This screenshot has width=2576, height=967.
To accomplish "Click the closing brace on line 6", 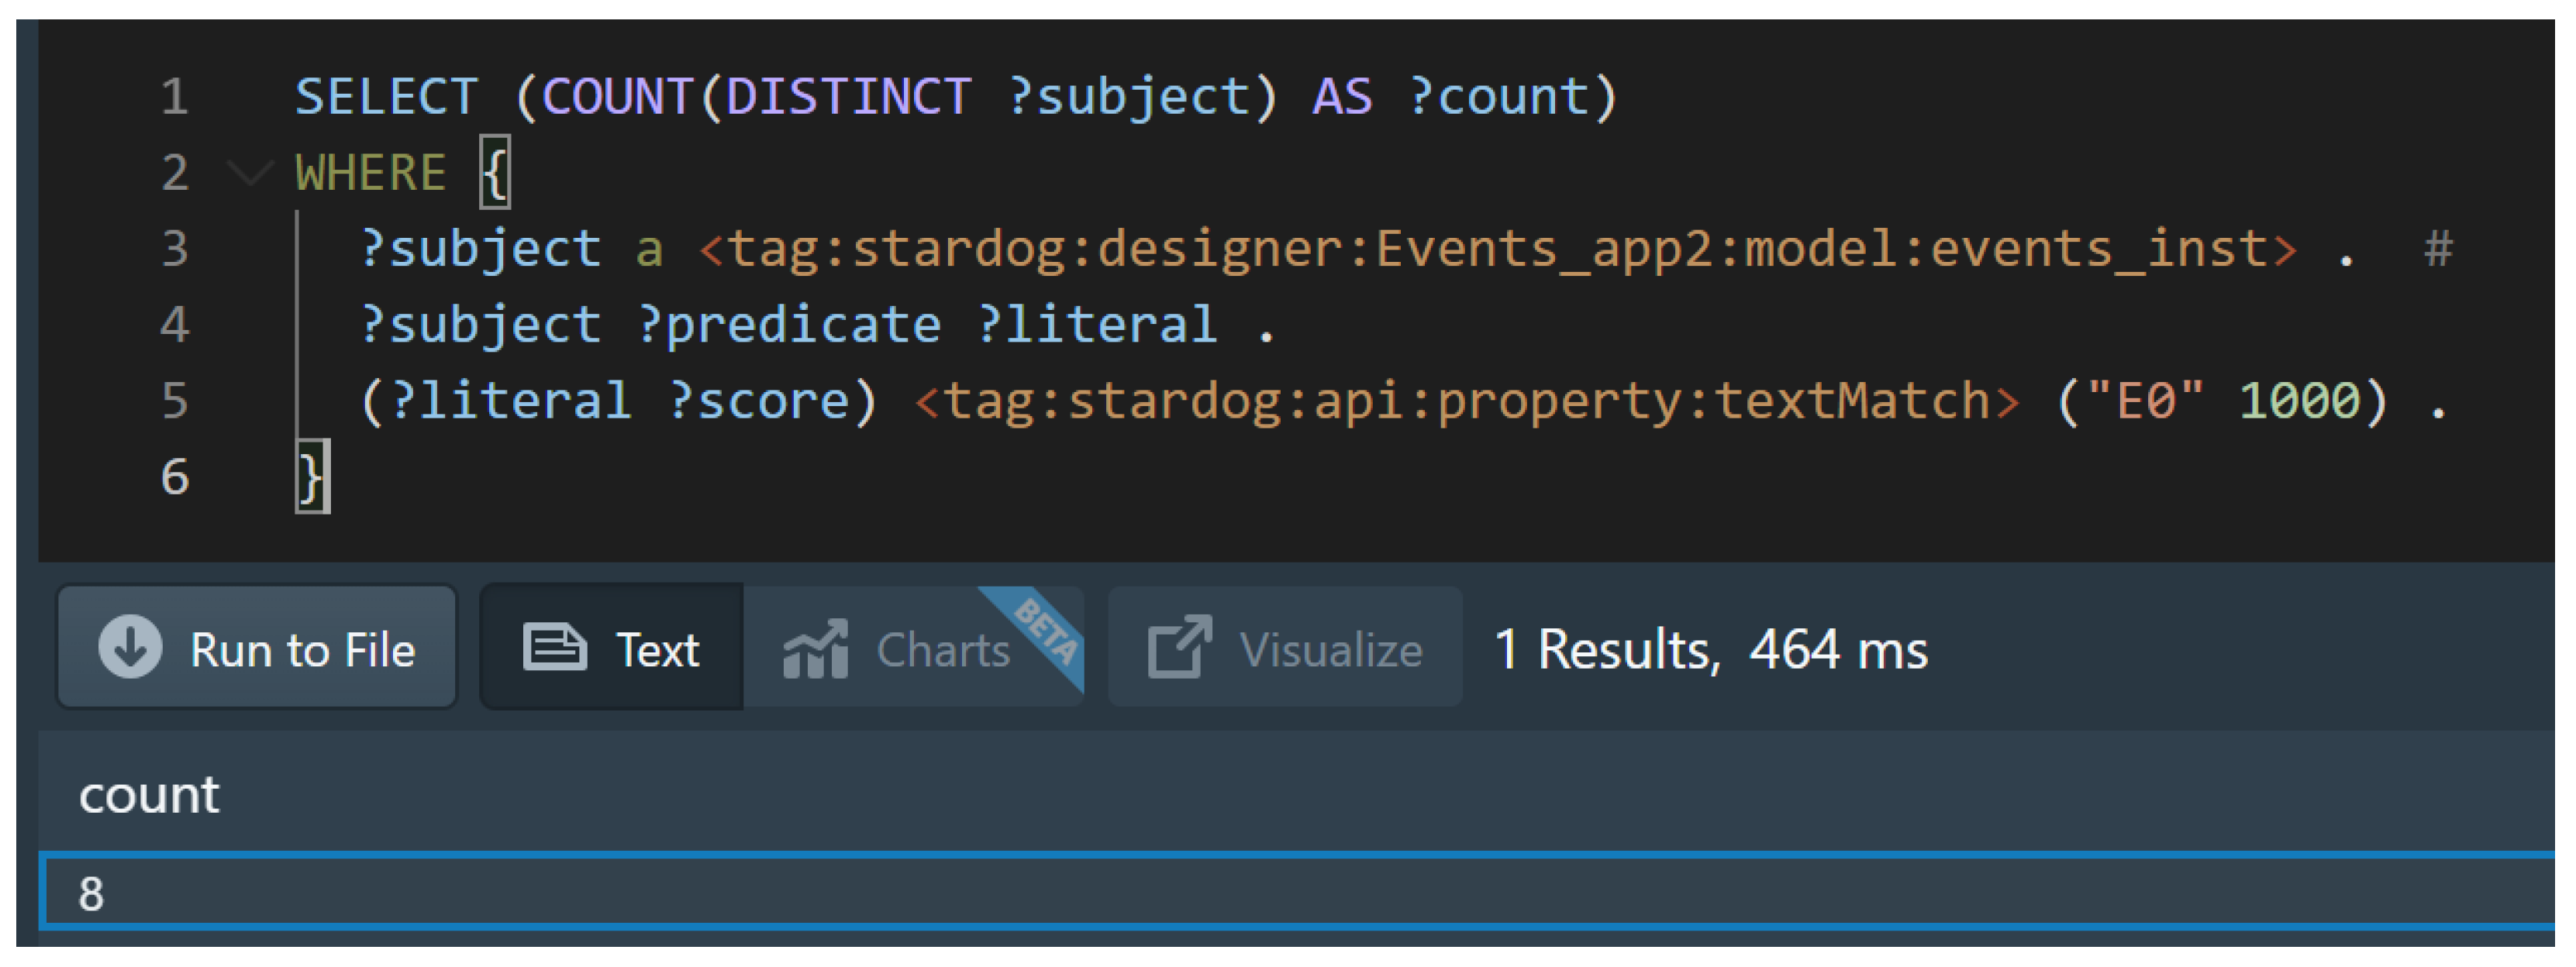I will [x=311, y=476].
